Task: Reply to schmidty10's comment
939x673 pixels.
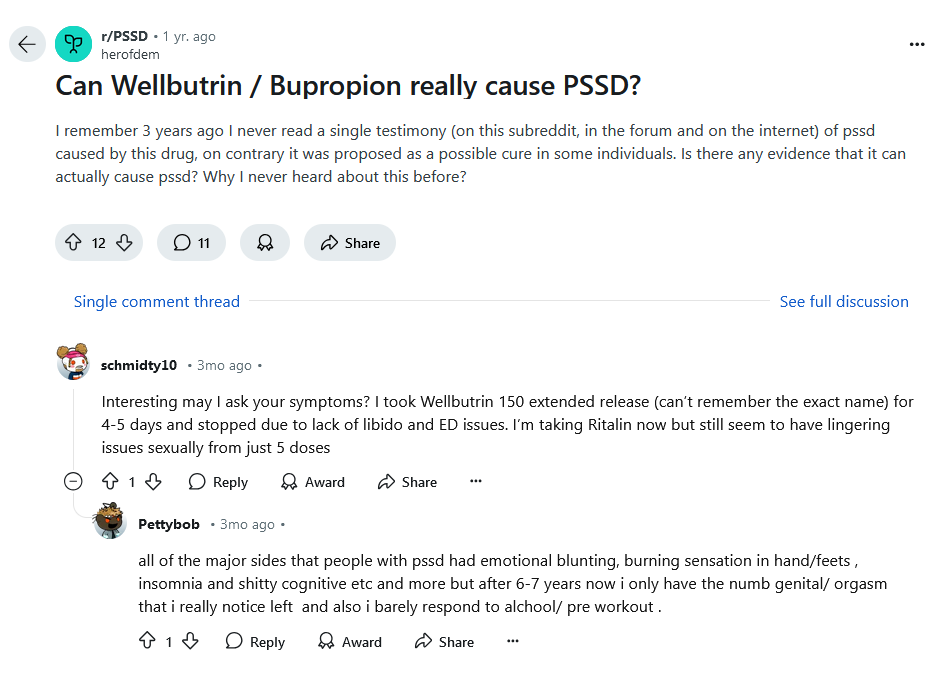Action: click(x=218, y=482)
